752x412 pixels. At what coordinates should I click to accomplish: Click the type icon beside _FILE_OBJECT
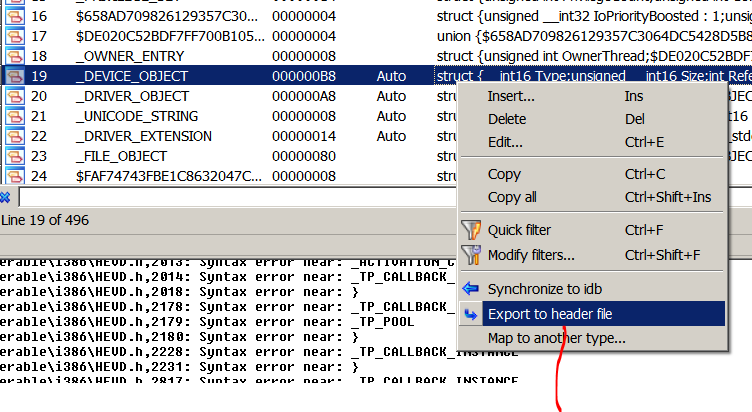pyautogui.click(x=14, y=156)
